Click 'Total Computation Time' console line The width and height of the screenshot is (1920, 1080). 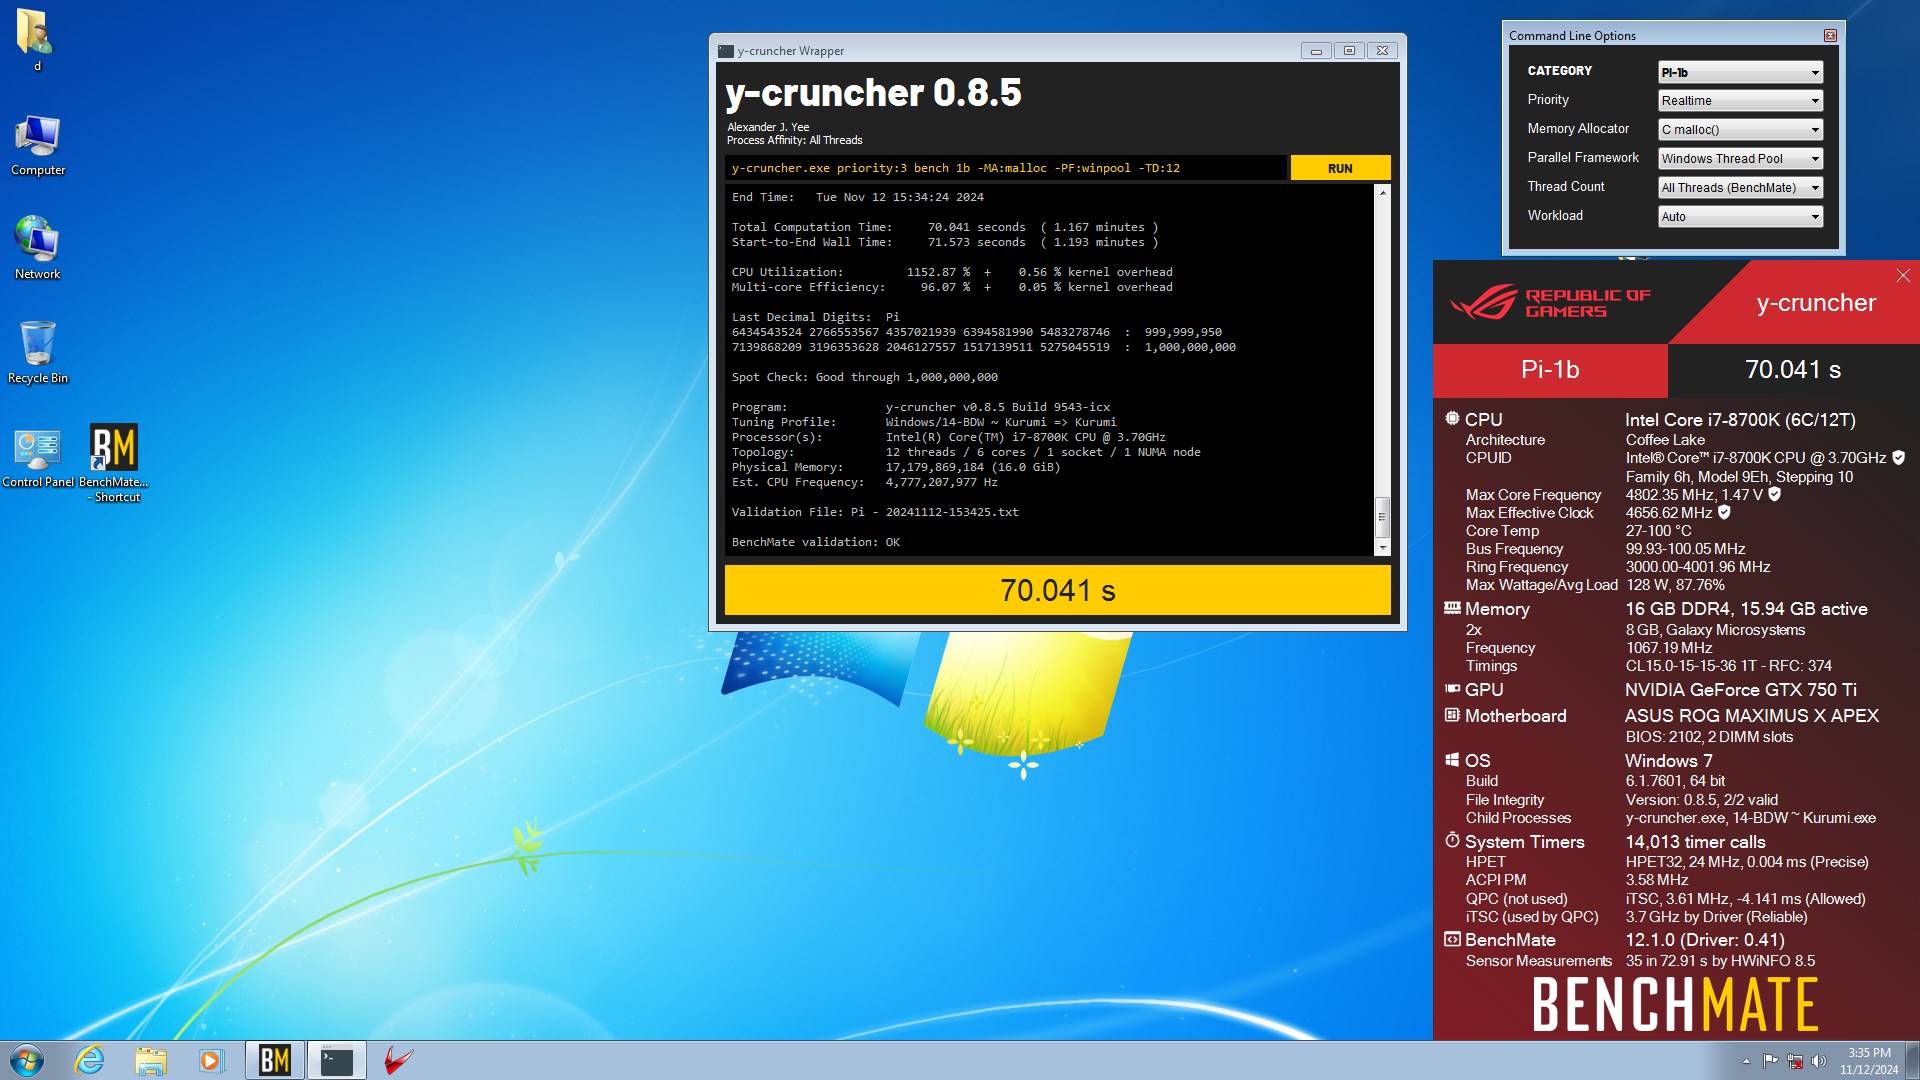click(945, 227)
